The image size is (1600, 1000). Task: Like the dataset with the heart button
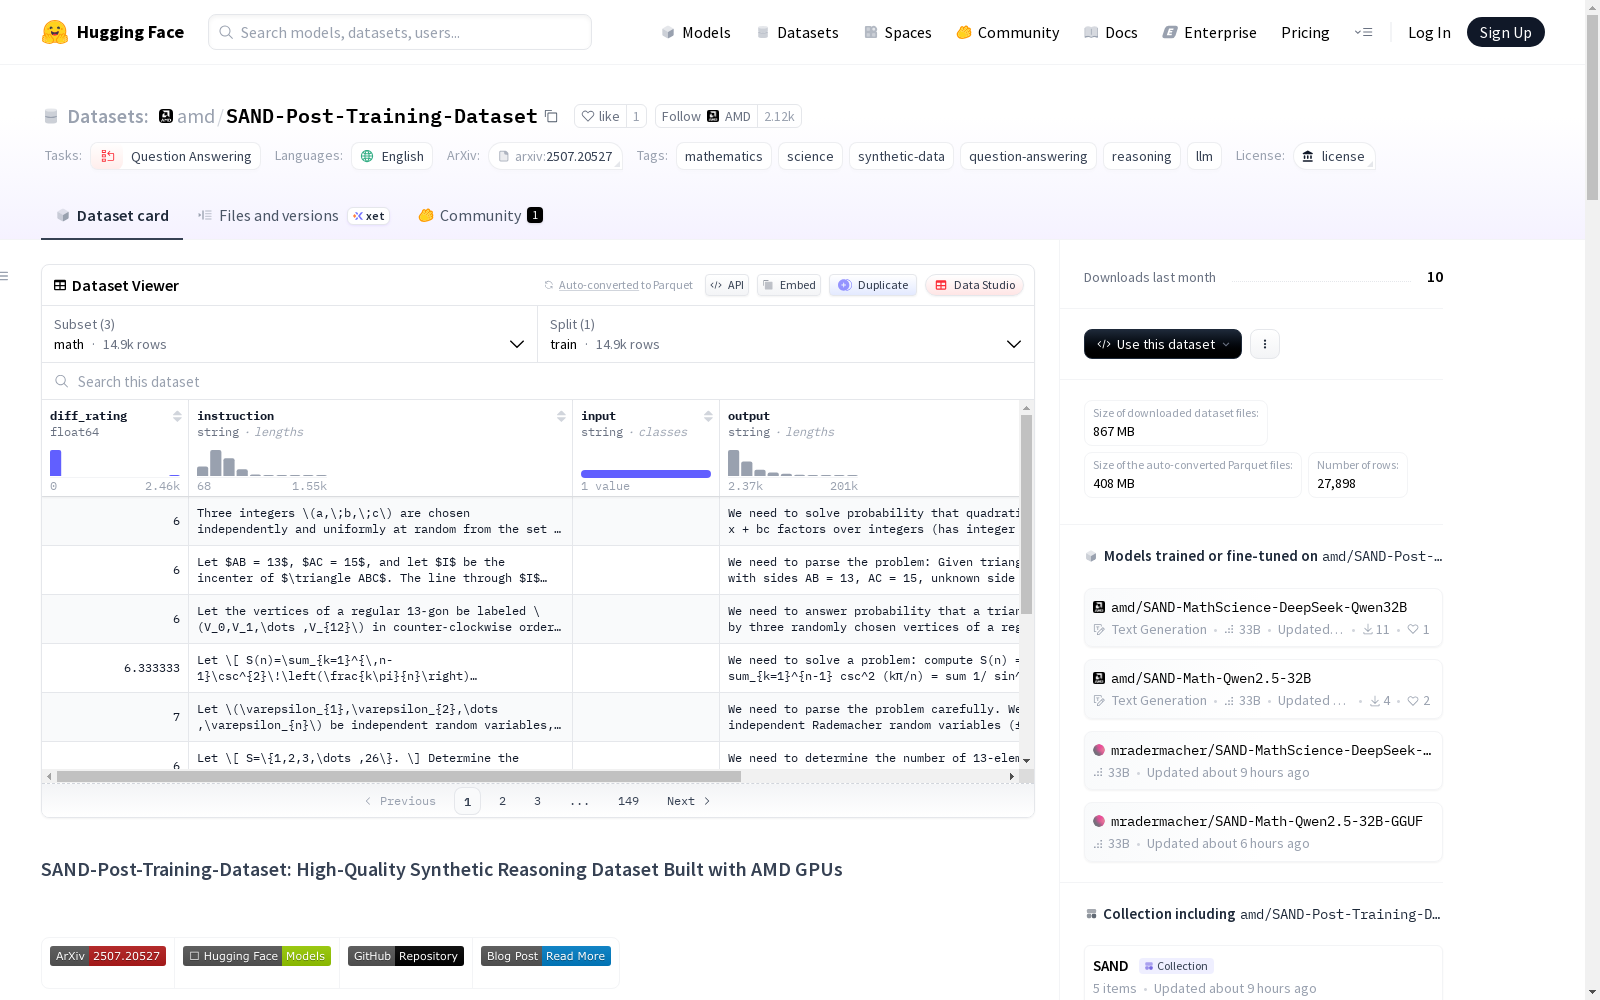pos(600,116)
